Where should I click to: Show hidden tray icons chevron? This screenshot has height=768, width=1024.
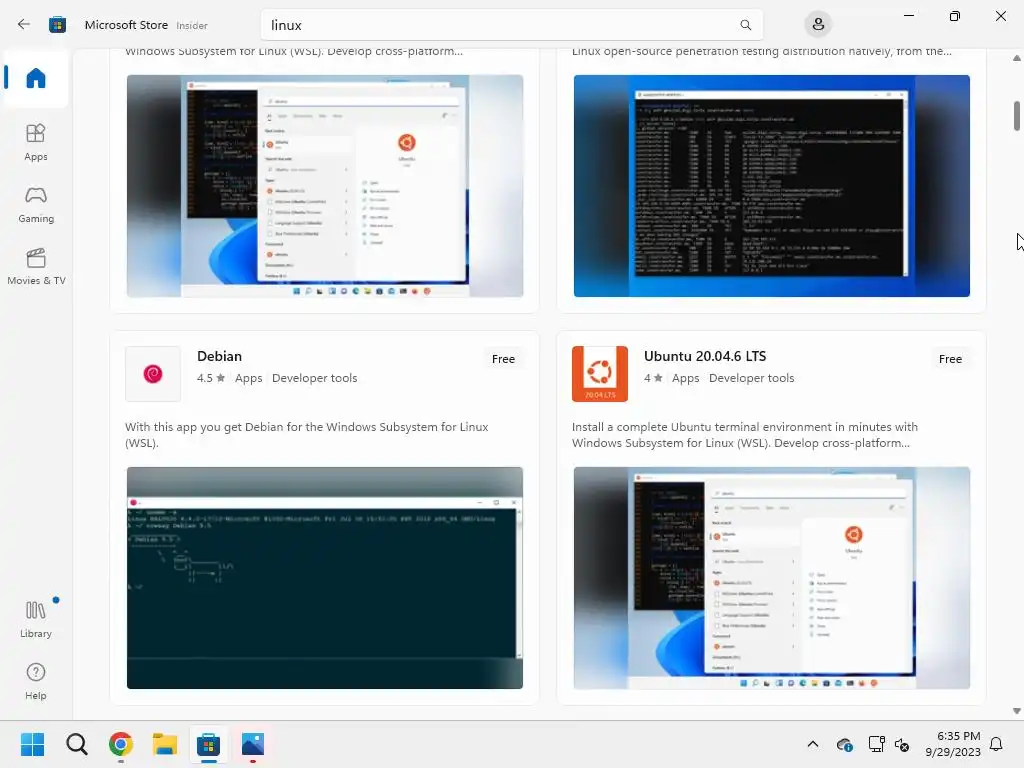tap(812, 744)
